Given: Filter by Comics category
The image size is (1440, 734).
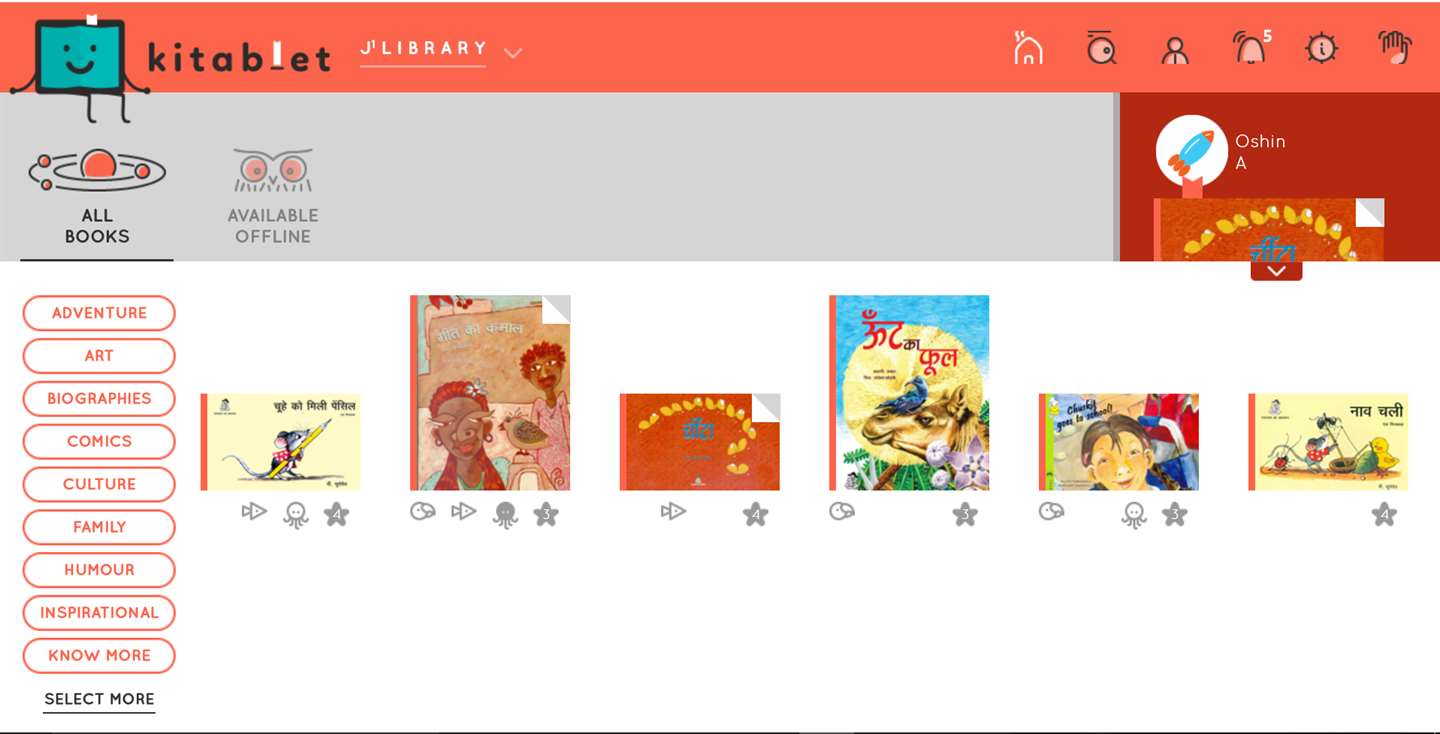Looking at the screenshot, I should point(99,441).
